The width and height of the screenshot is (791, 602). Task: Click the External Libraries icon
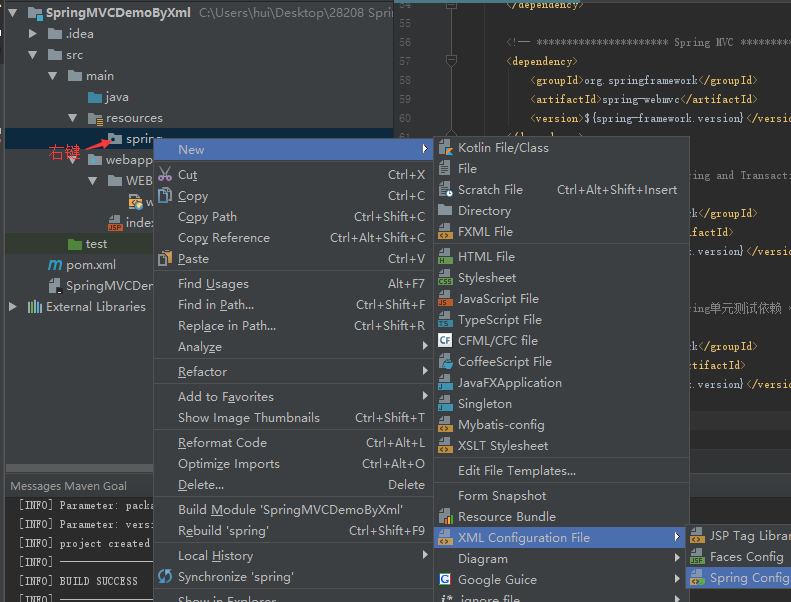[x=35, y=307]
